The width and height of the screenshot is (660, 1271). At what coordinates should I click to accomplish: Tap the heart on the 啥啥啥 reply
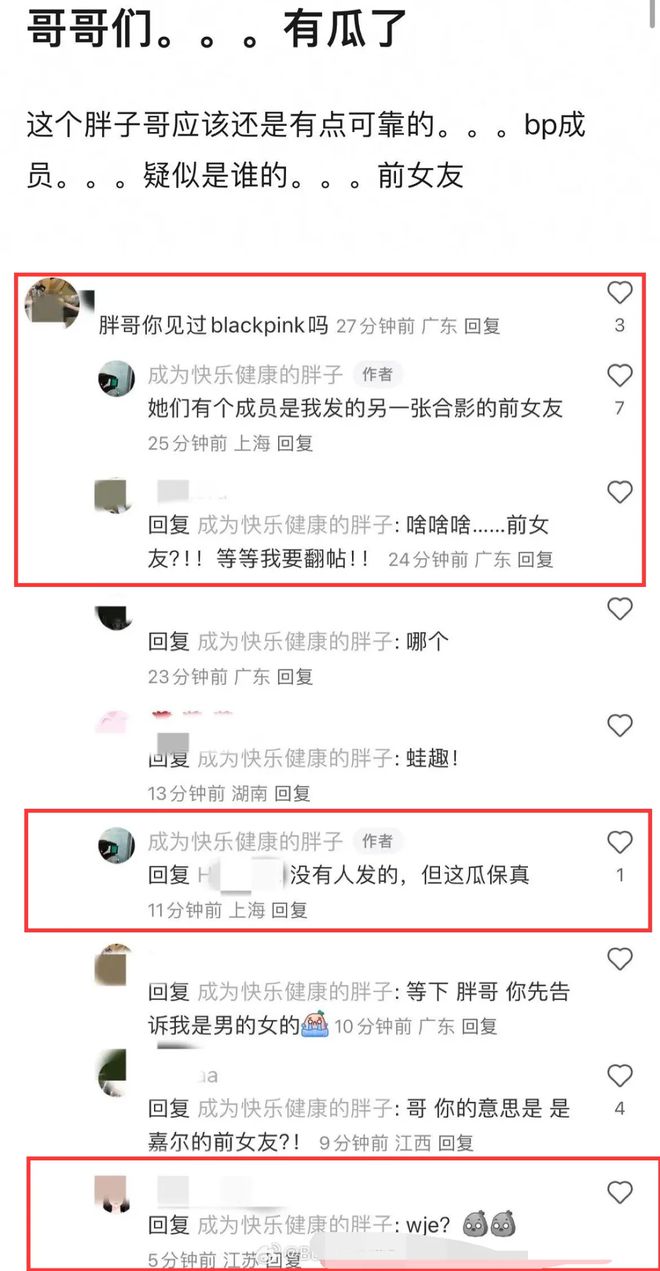(620, 492)
